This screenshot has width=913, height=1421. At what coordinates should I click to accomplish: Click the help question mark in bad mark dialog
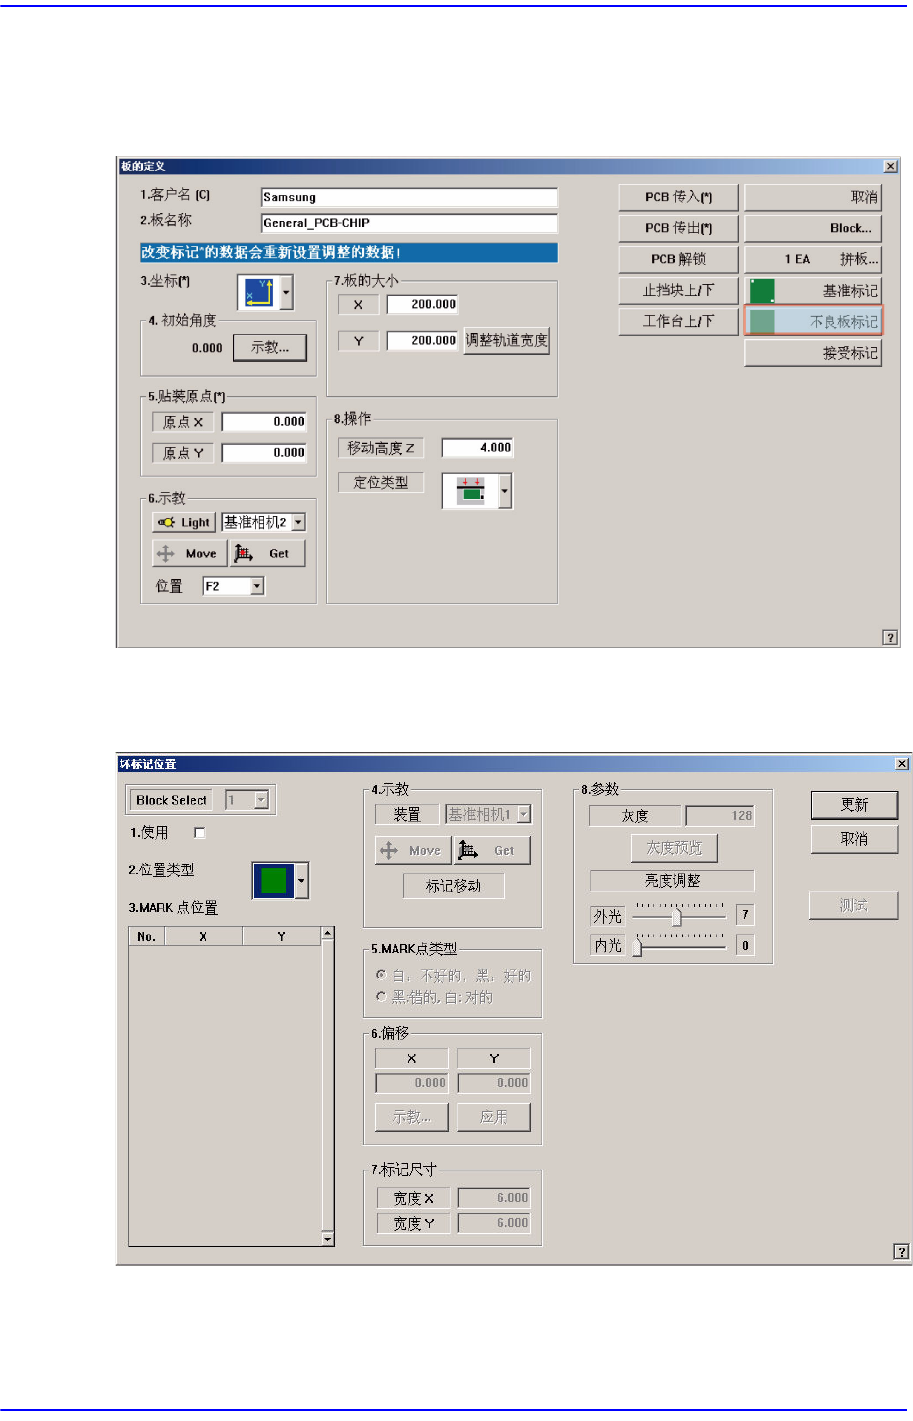click(901, 1251)
